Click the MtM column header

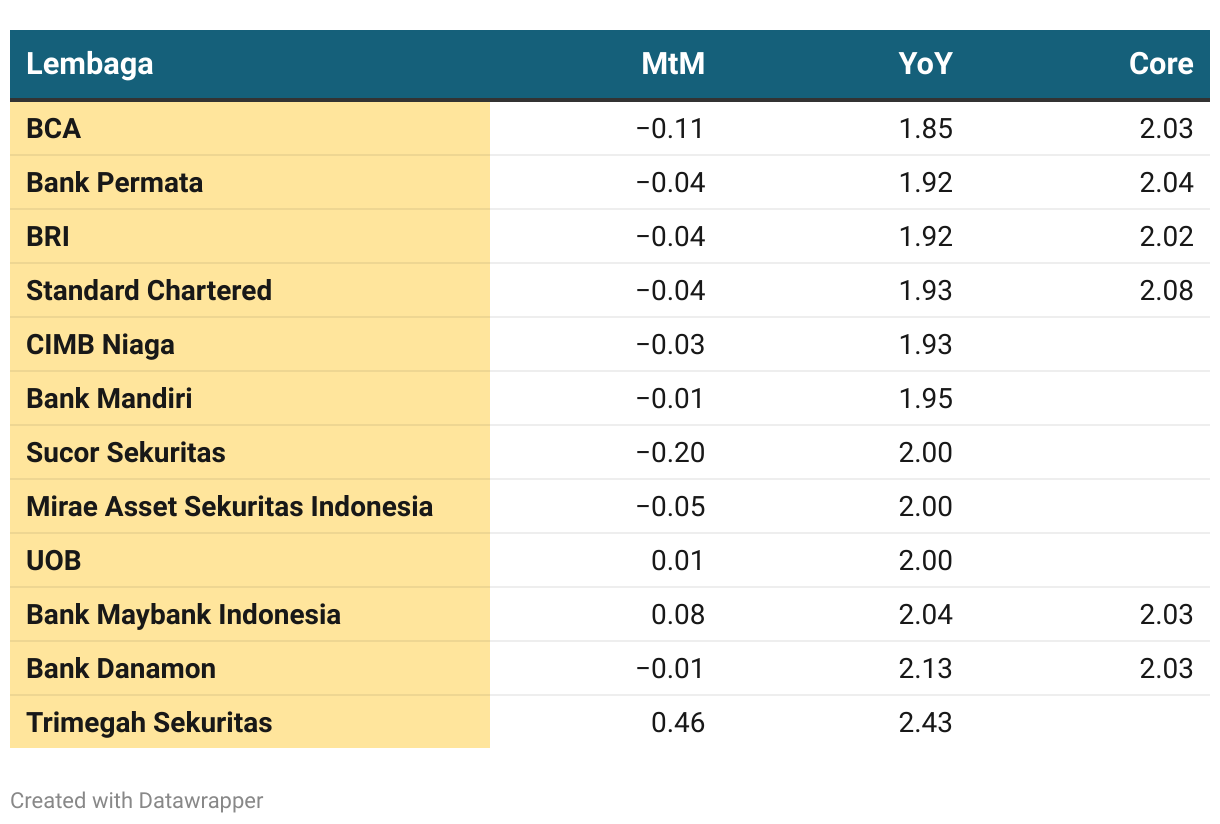673,64
